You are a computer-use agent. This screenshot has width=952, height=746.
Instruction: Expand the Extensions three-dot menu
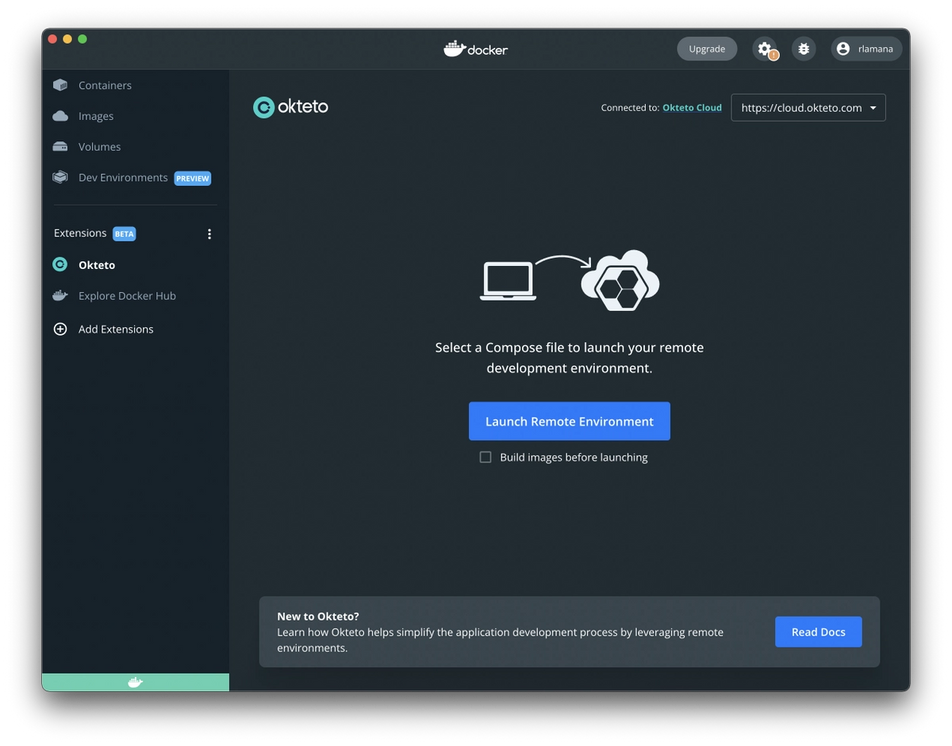pos(209,233)
